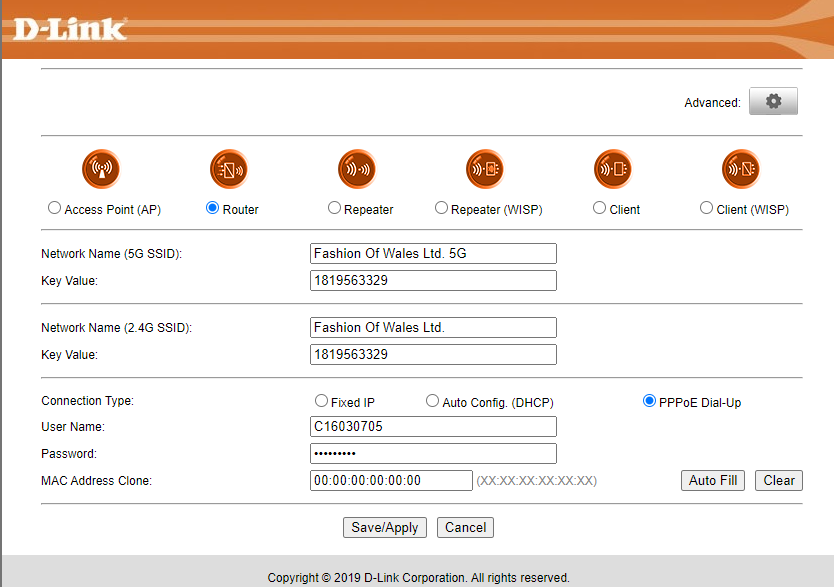Click Auto Fill for MAC address

[x=712, y=480]
